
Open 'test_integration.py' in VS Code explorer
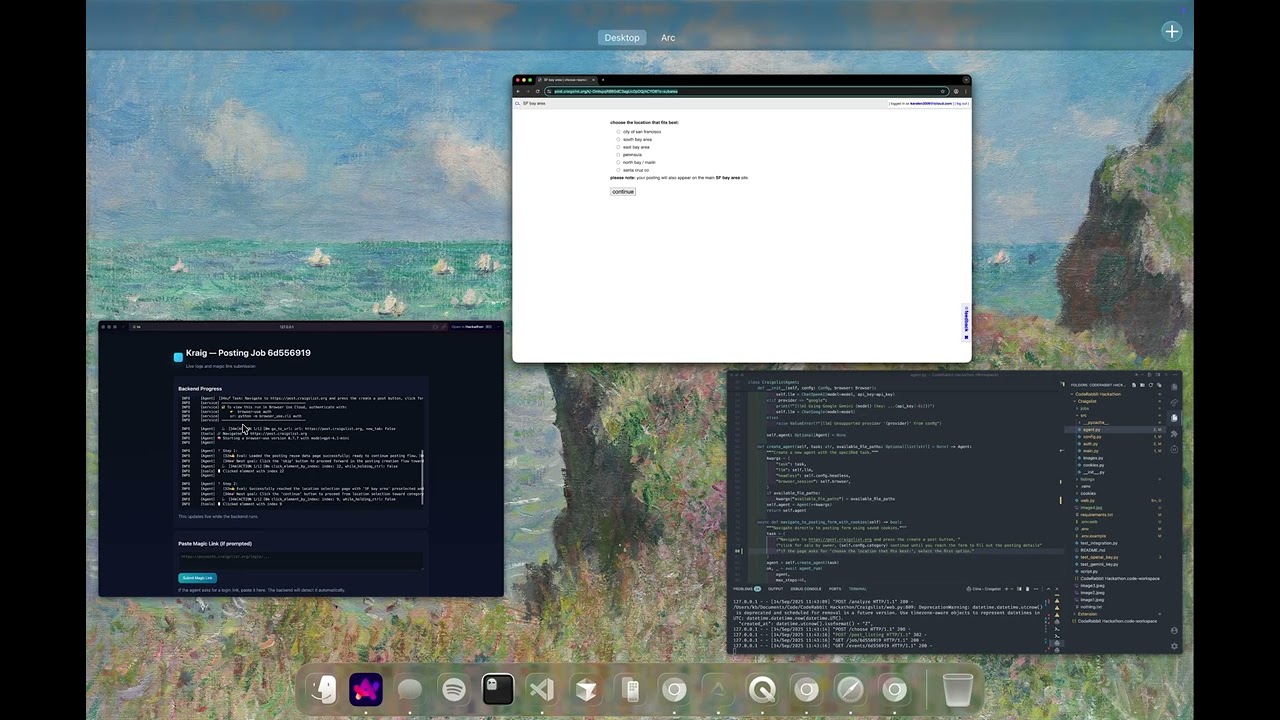pos(1097,543)
